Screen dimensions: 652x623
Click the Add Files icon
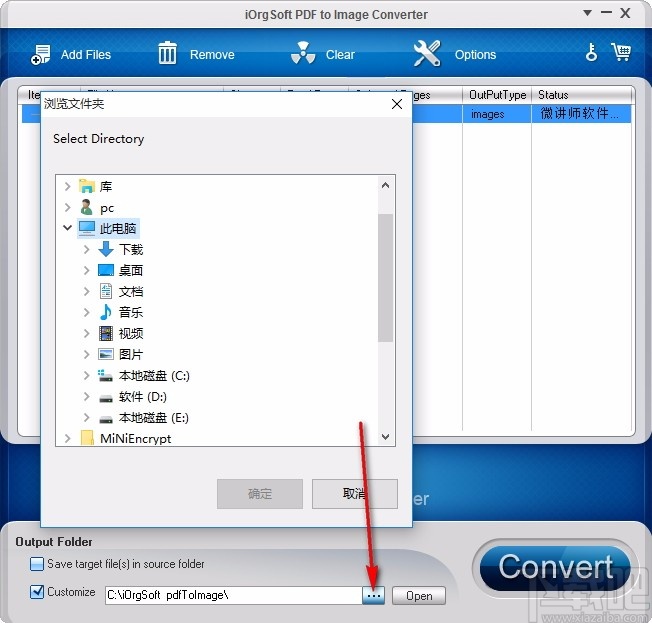[40, 54]
